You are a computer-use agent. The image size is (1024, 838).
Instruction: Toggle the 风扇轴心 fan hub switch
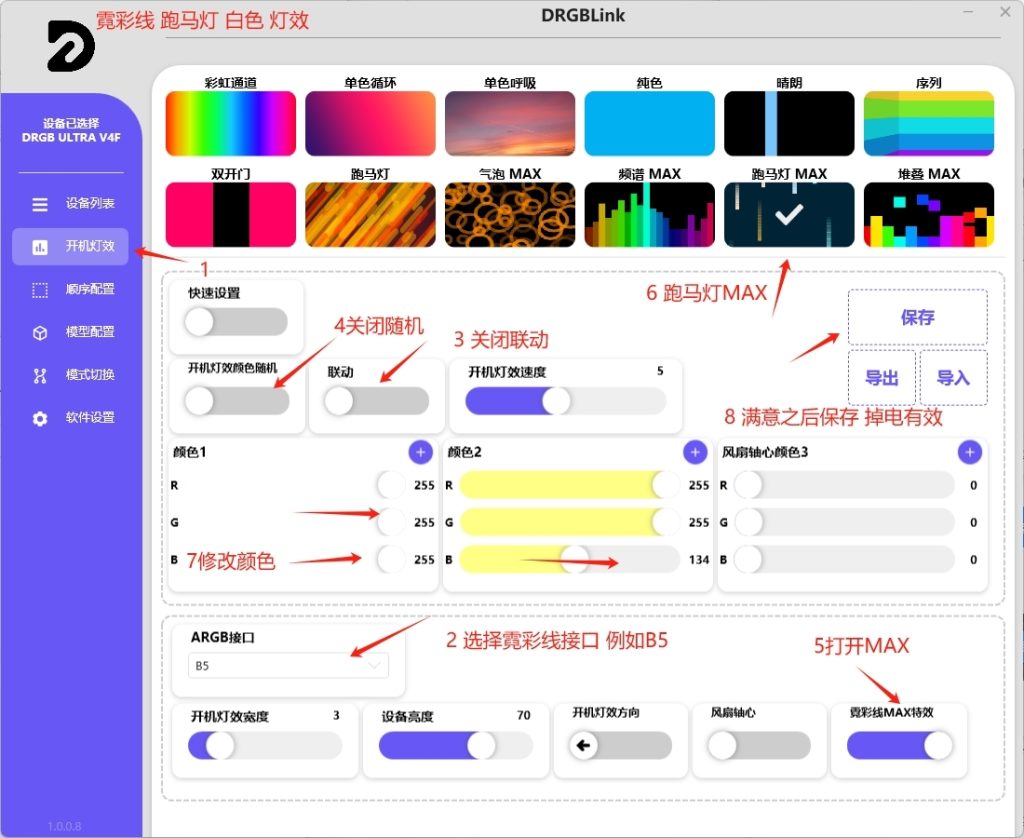(759, 745)
